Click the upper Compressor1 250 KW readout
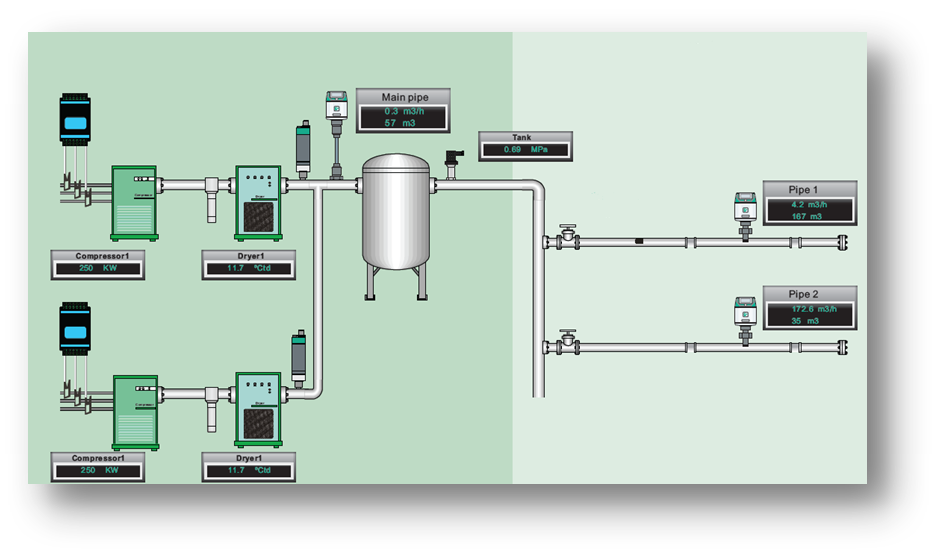 97,264
